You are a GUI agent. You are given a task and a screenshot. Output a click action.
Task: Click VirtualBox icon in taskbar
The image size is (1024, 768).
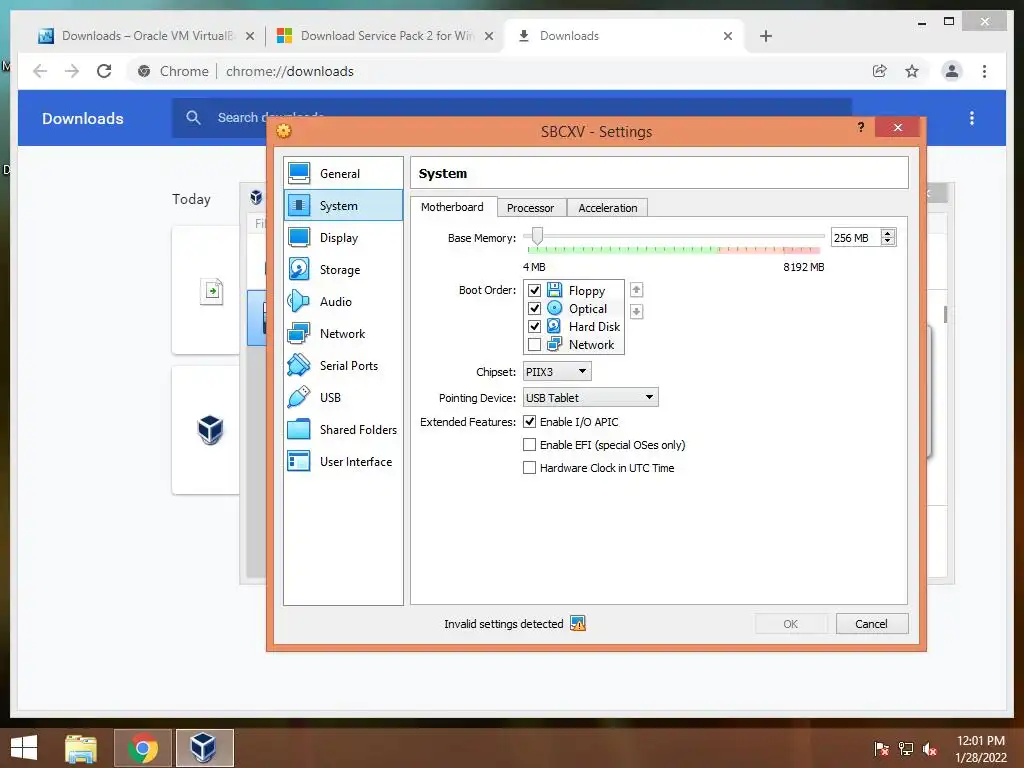(204, 748)
